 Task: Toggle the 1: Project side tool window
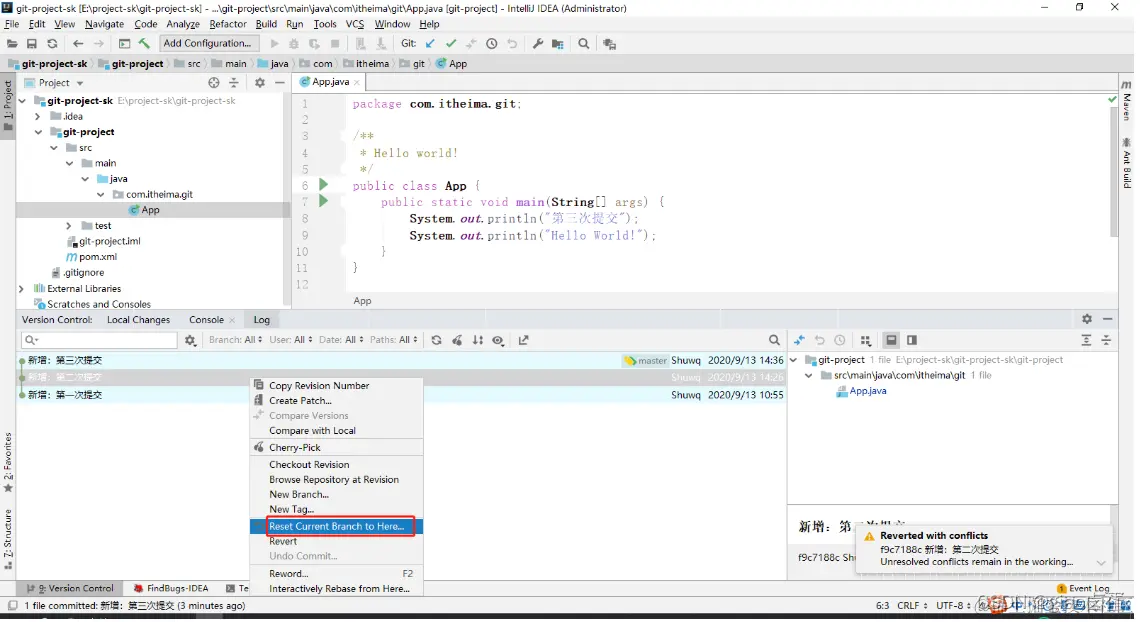click(x=8, y=105)
